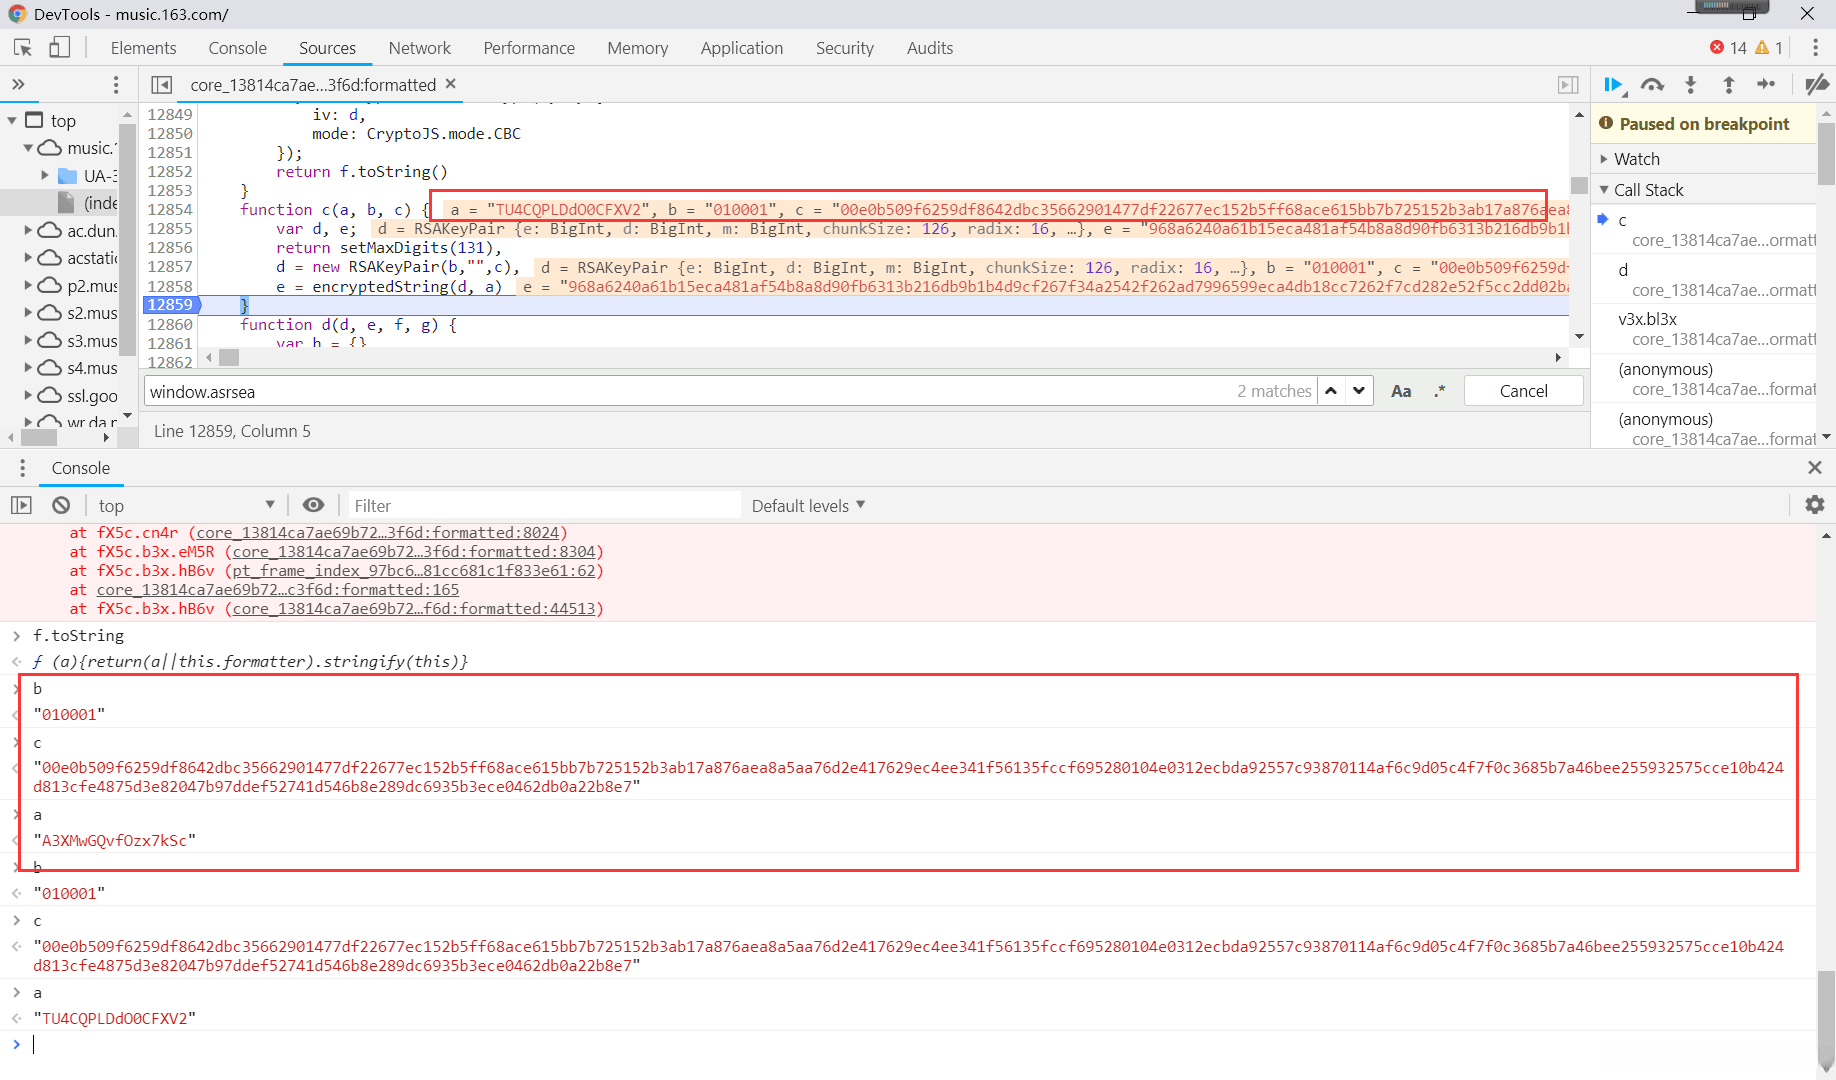The image size is (1836, 1080).
Task: Open pt_frame_index link at line 62
Action: 414,571
